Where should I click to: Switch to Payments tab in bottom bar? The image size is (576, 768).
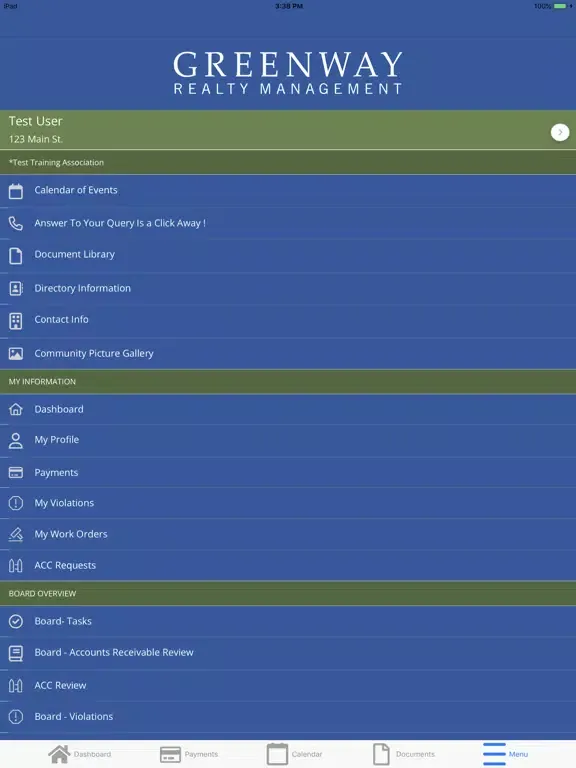(189, 754)
